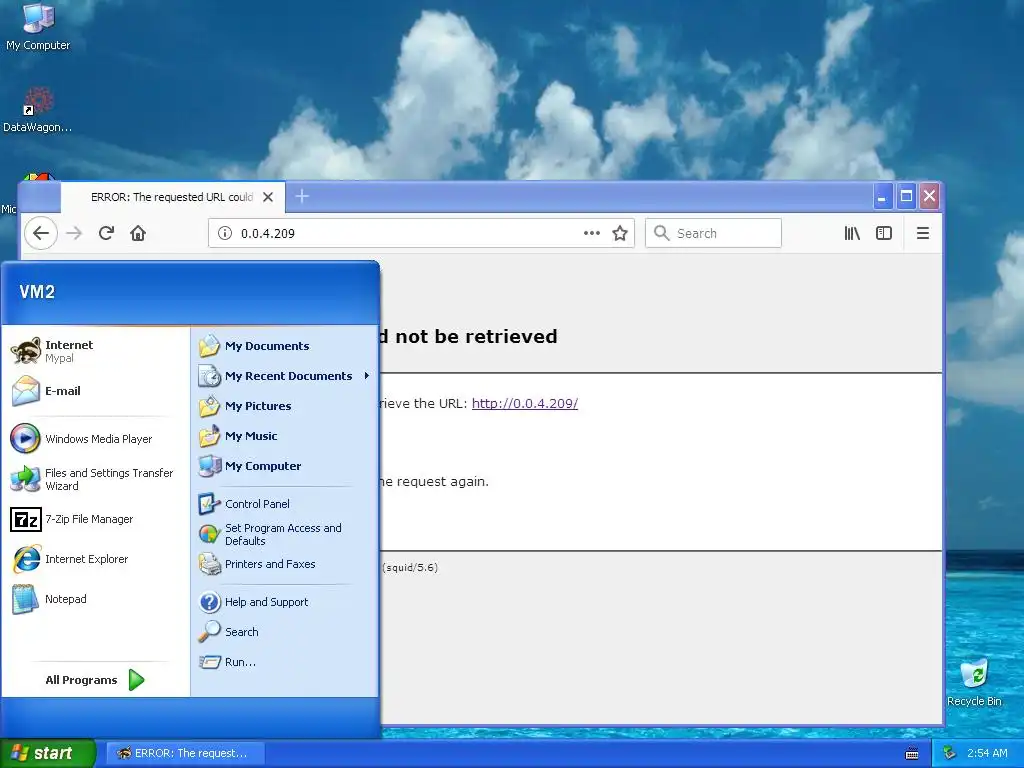1024x768 pixels.
Task: Toggle the browser sidebar icon
Action: (884, 233)
